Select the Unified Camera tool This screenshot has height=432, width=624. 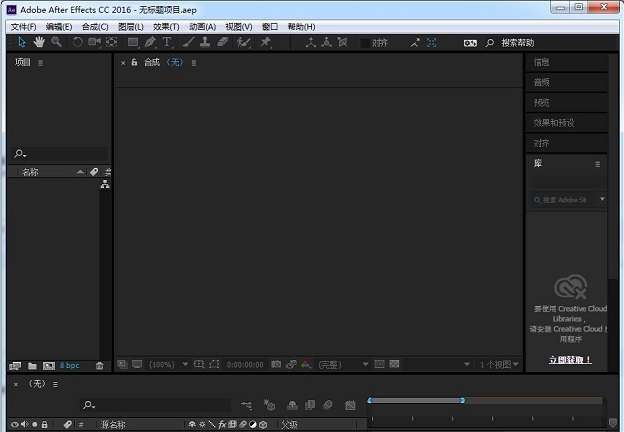(94, 42)
